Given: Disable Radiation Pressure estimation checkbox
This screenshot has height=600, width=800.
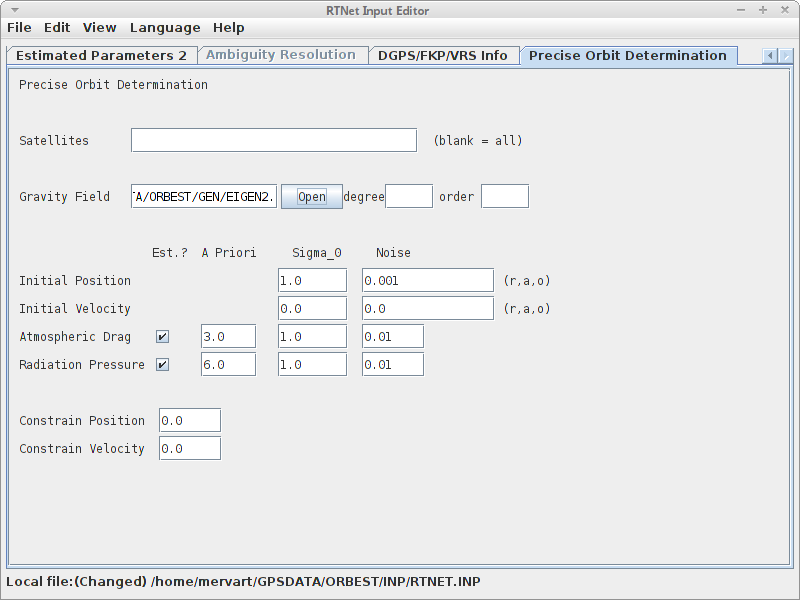Looking at the screenshot, I should click(x=162, y=365).
